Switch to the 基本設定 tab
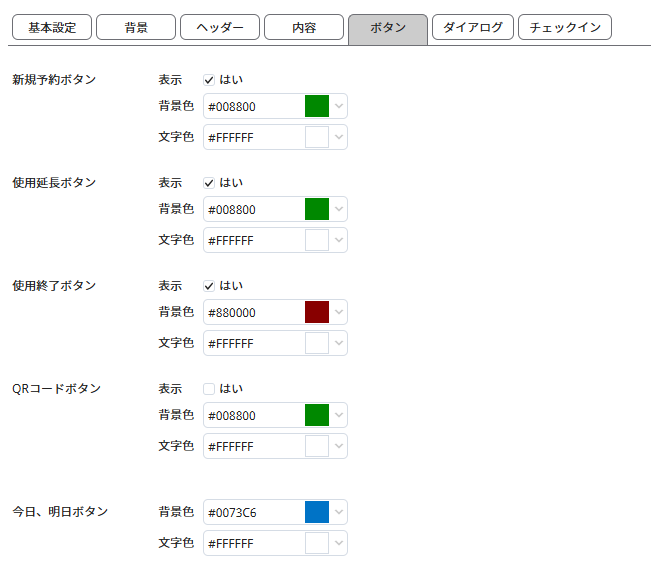This screenshot has height=564, width=651. 51,28
